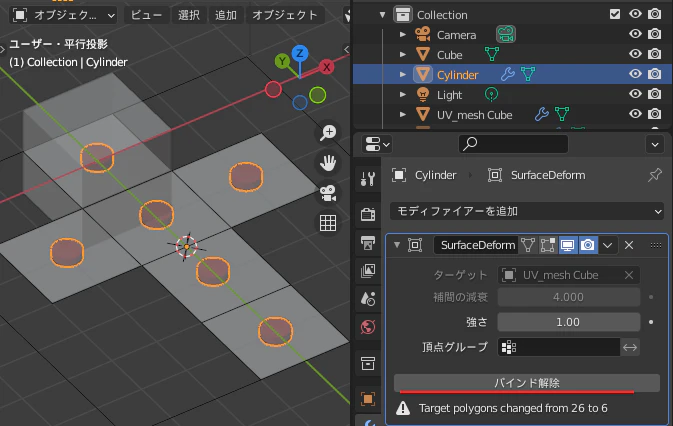Switch perspective/orthographic with the grid icon

click(x=328, y=223)
